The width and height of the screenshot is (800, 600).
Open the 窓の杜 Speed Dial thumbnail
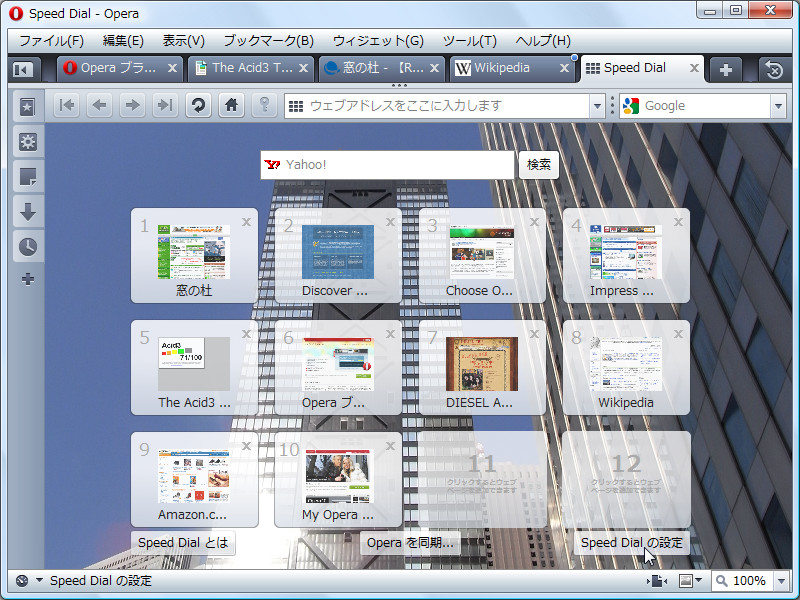194,252
